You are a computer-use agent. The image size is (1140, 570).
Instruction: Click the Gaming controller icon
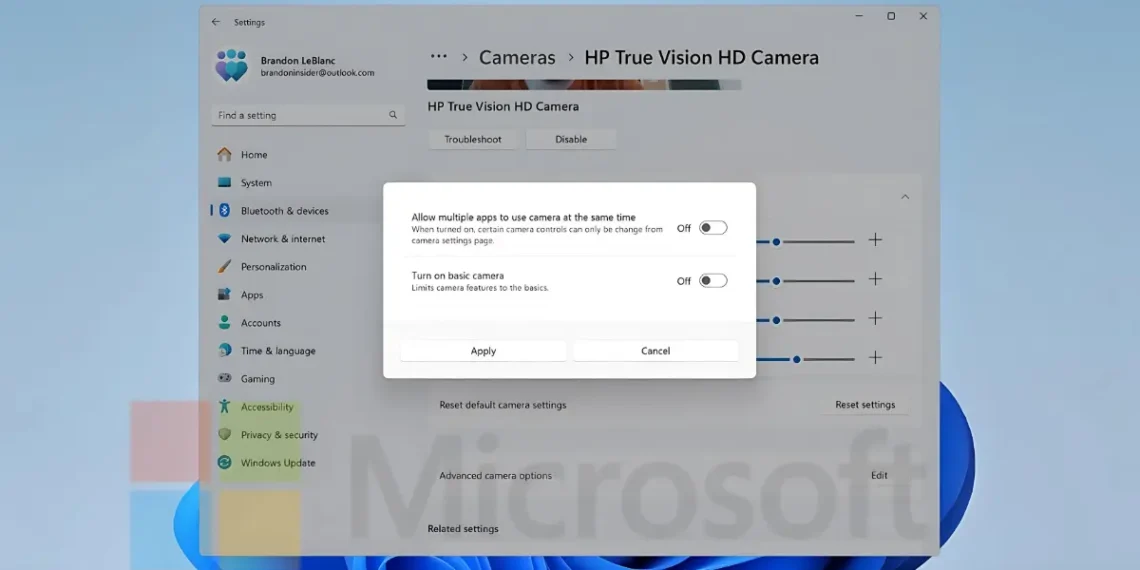coord(224,379)
